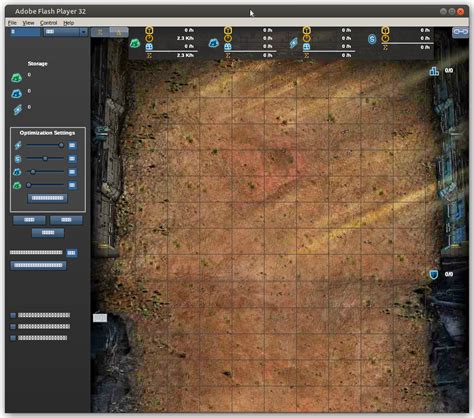This screenshot has width=474, height=418.
Task: Click the power crystal icon under Storage
Action: pyautogui.click(x=18, y=109)
